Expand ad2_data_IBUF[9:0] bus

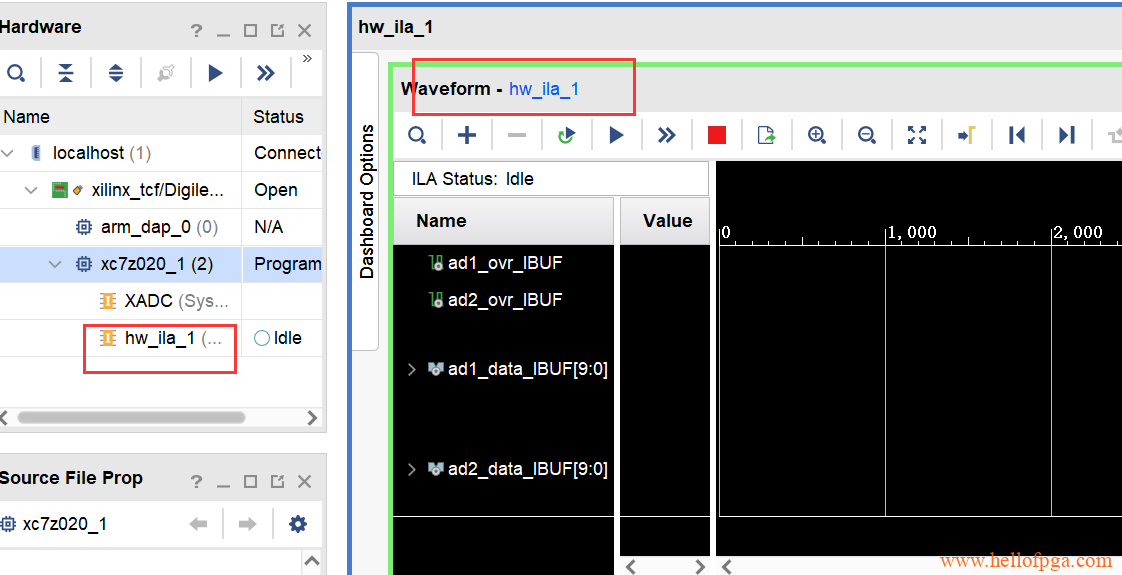411,469
